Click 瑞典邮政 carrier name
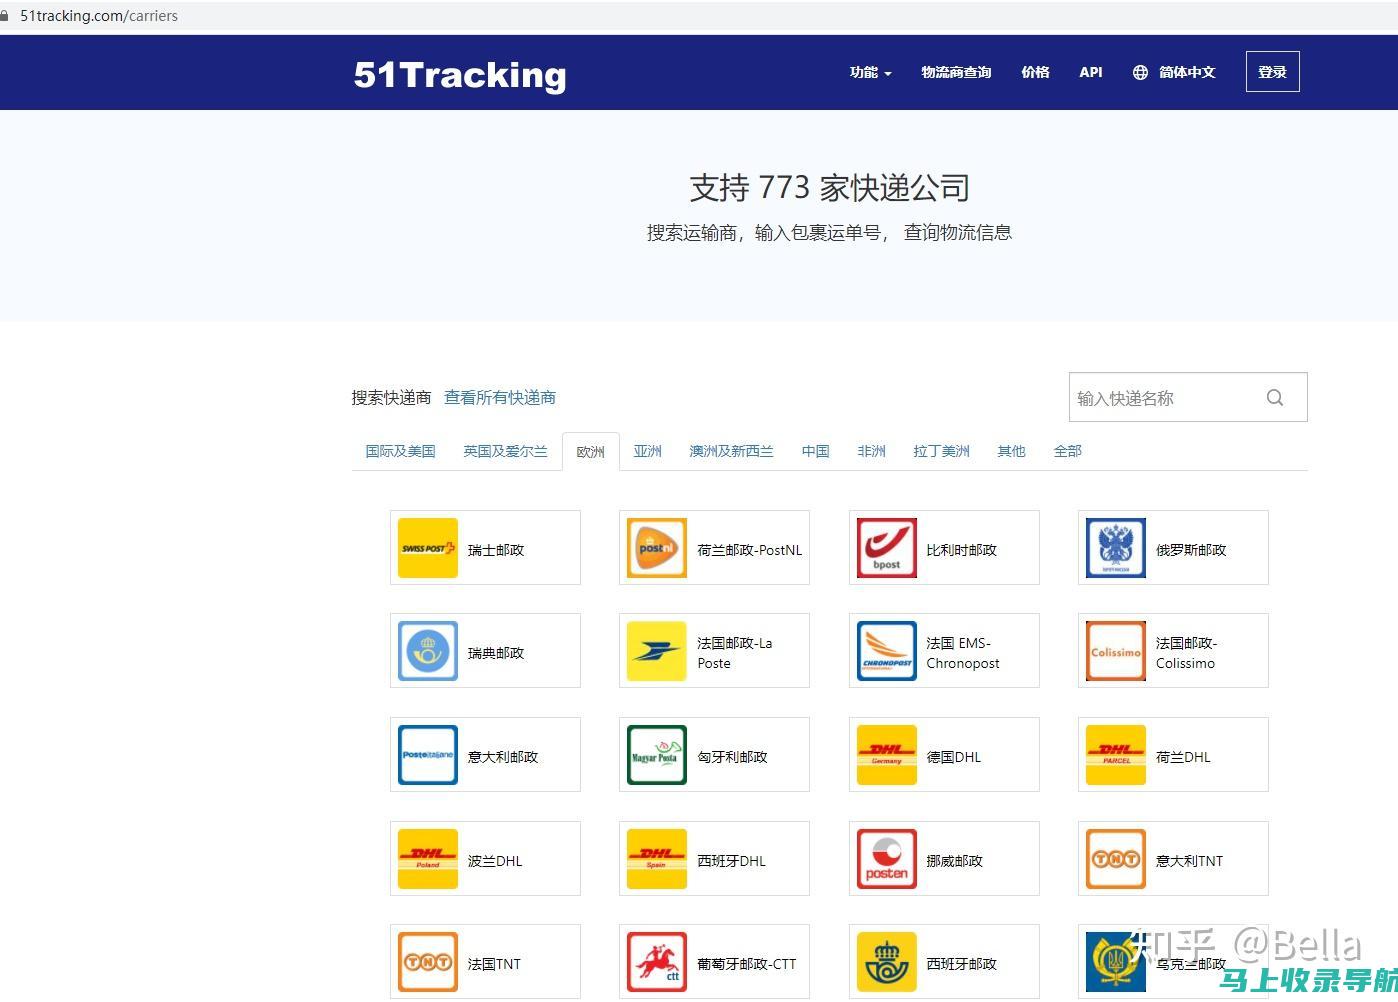This screenshot has width=1398, height=1002. click(x=496, y=653)
